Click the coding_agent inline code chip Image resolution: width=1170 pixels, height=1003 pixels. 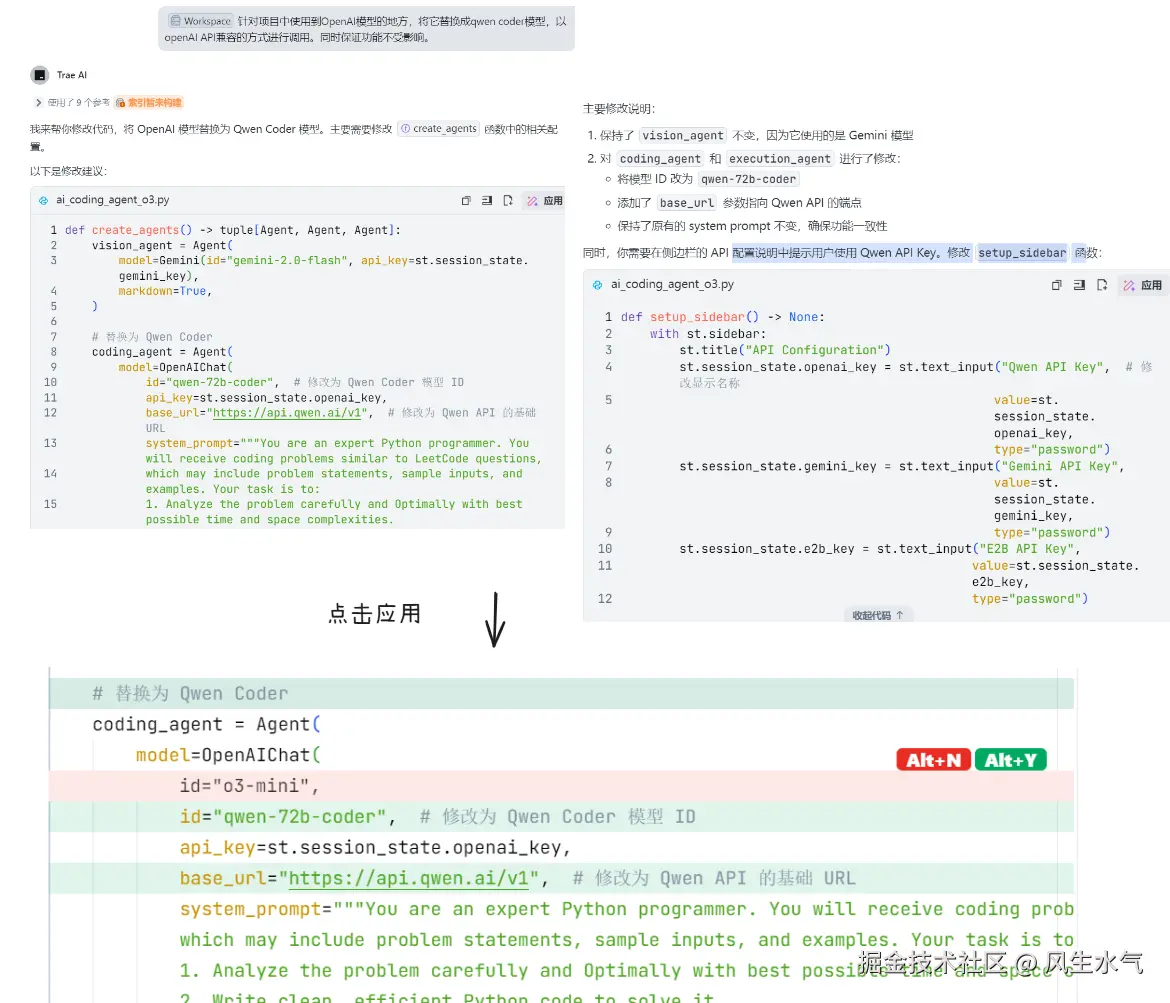(660, 158)
